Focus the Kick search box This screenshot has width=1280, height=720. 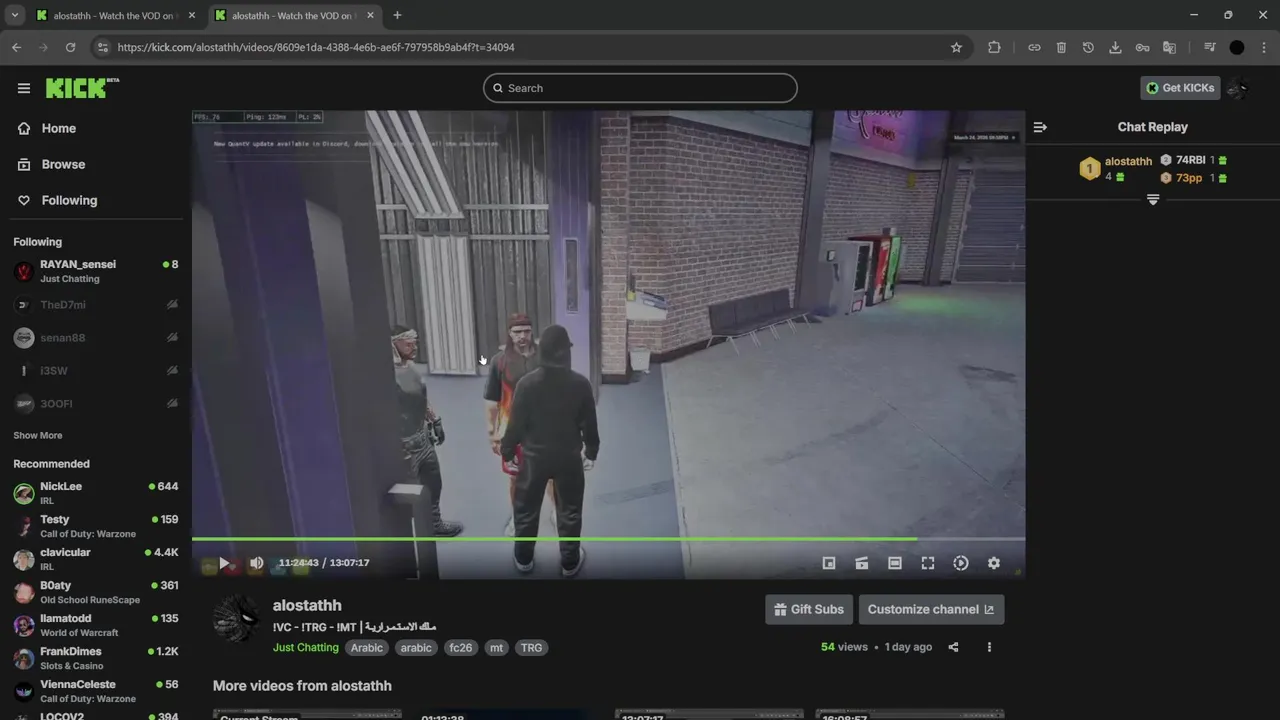[x=640, y=88]
